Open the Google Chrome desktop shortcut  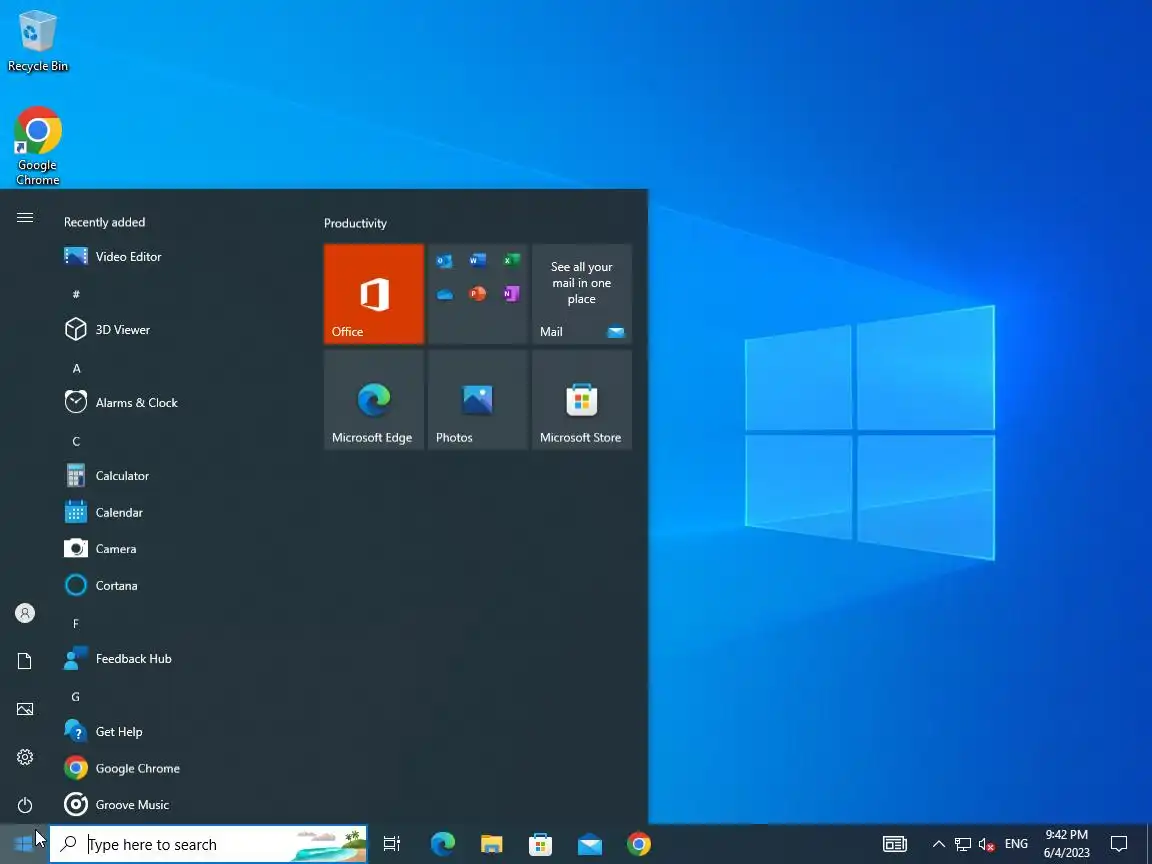point(37,146)
